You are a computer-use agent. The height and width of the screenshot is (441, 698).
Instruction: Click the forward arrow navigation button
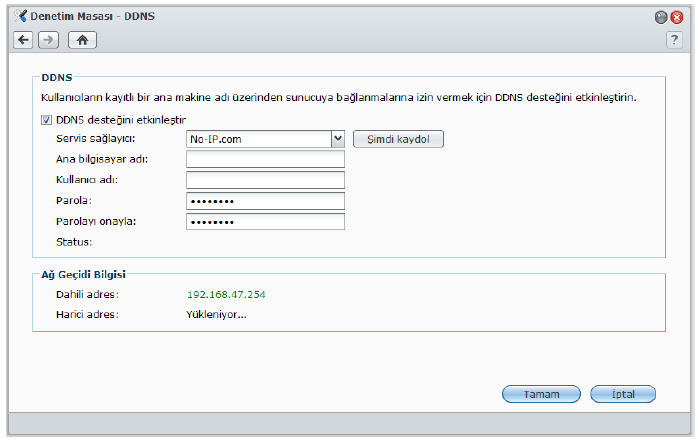click(49, 39)
